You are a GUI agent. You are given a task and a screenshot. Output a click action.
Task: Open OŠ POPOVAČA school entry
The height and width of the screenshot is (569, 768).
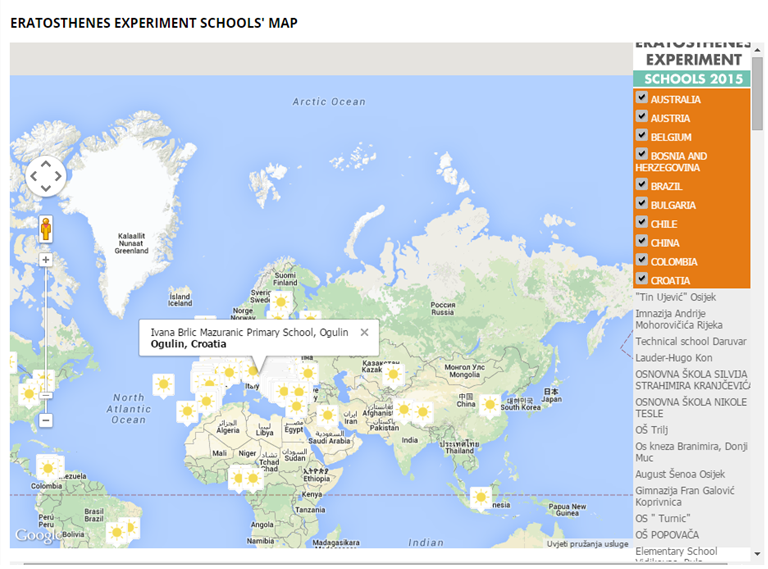click(x=667, y=535)
